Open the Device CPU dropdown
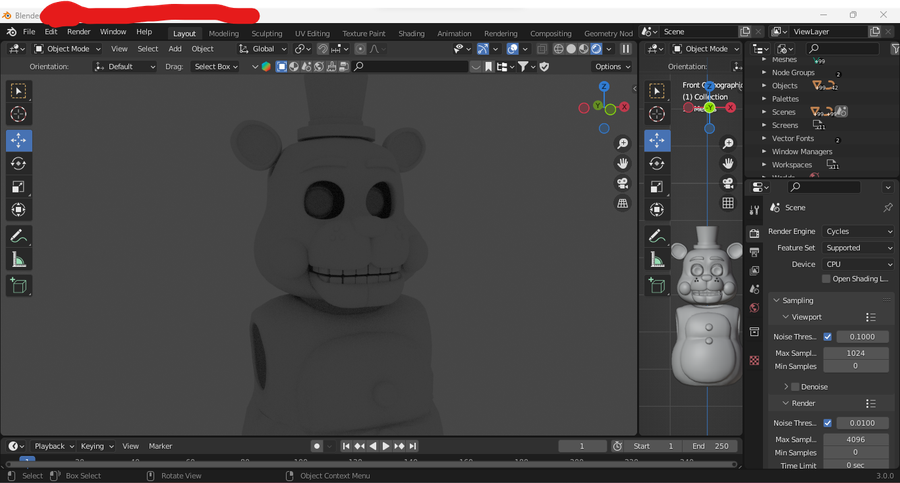Viewport: 900px width, 483px height. 858,264
